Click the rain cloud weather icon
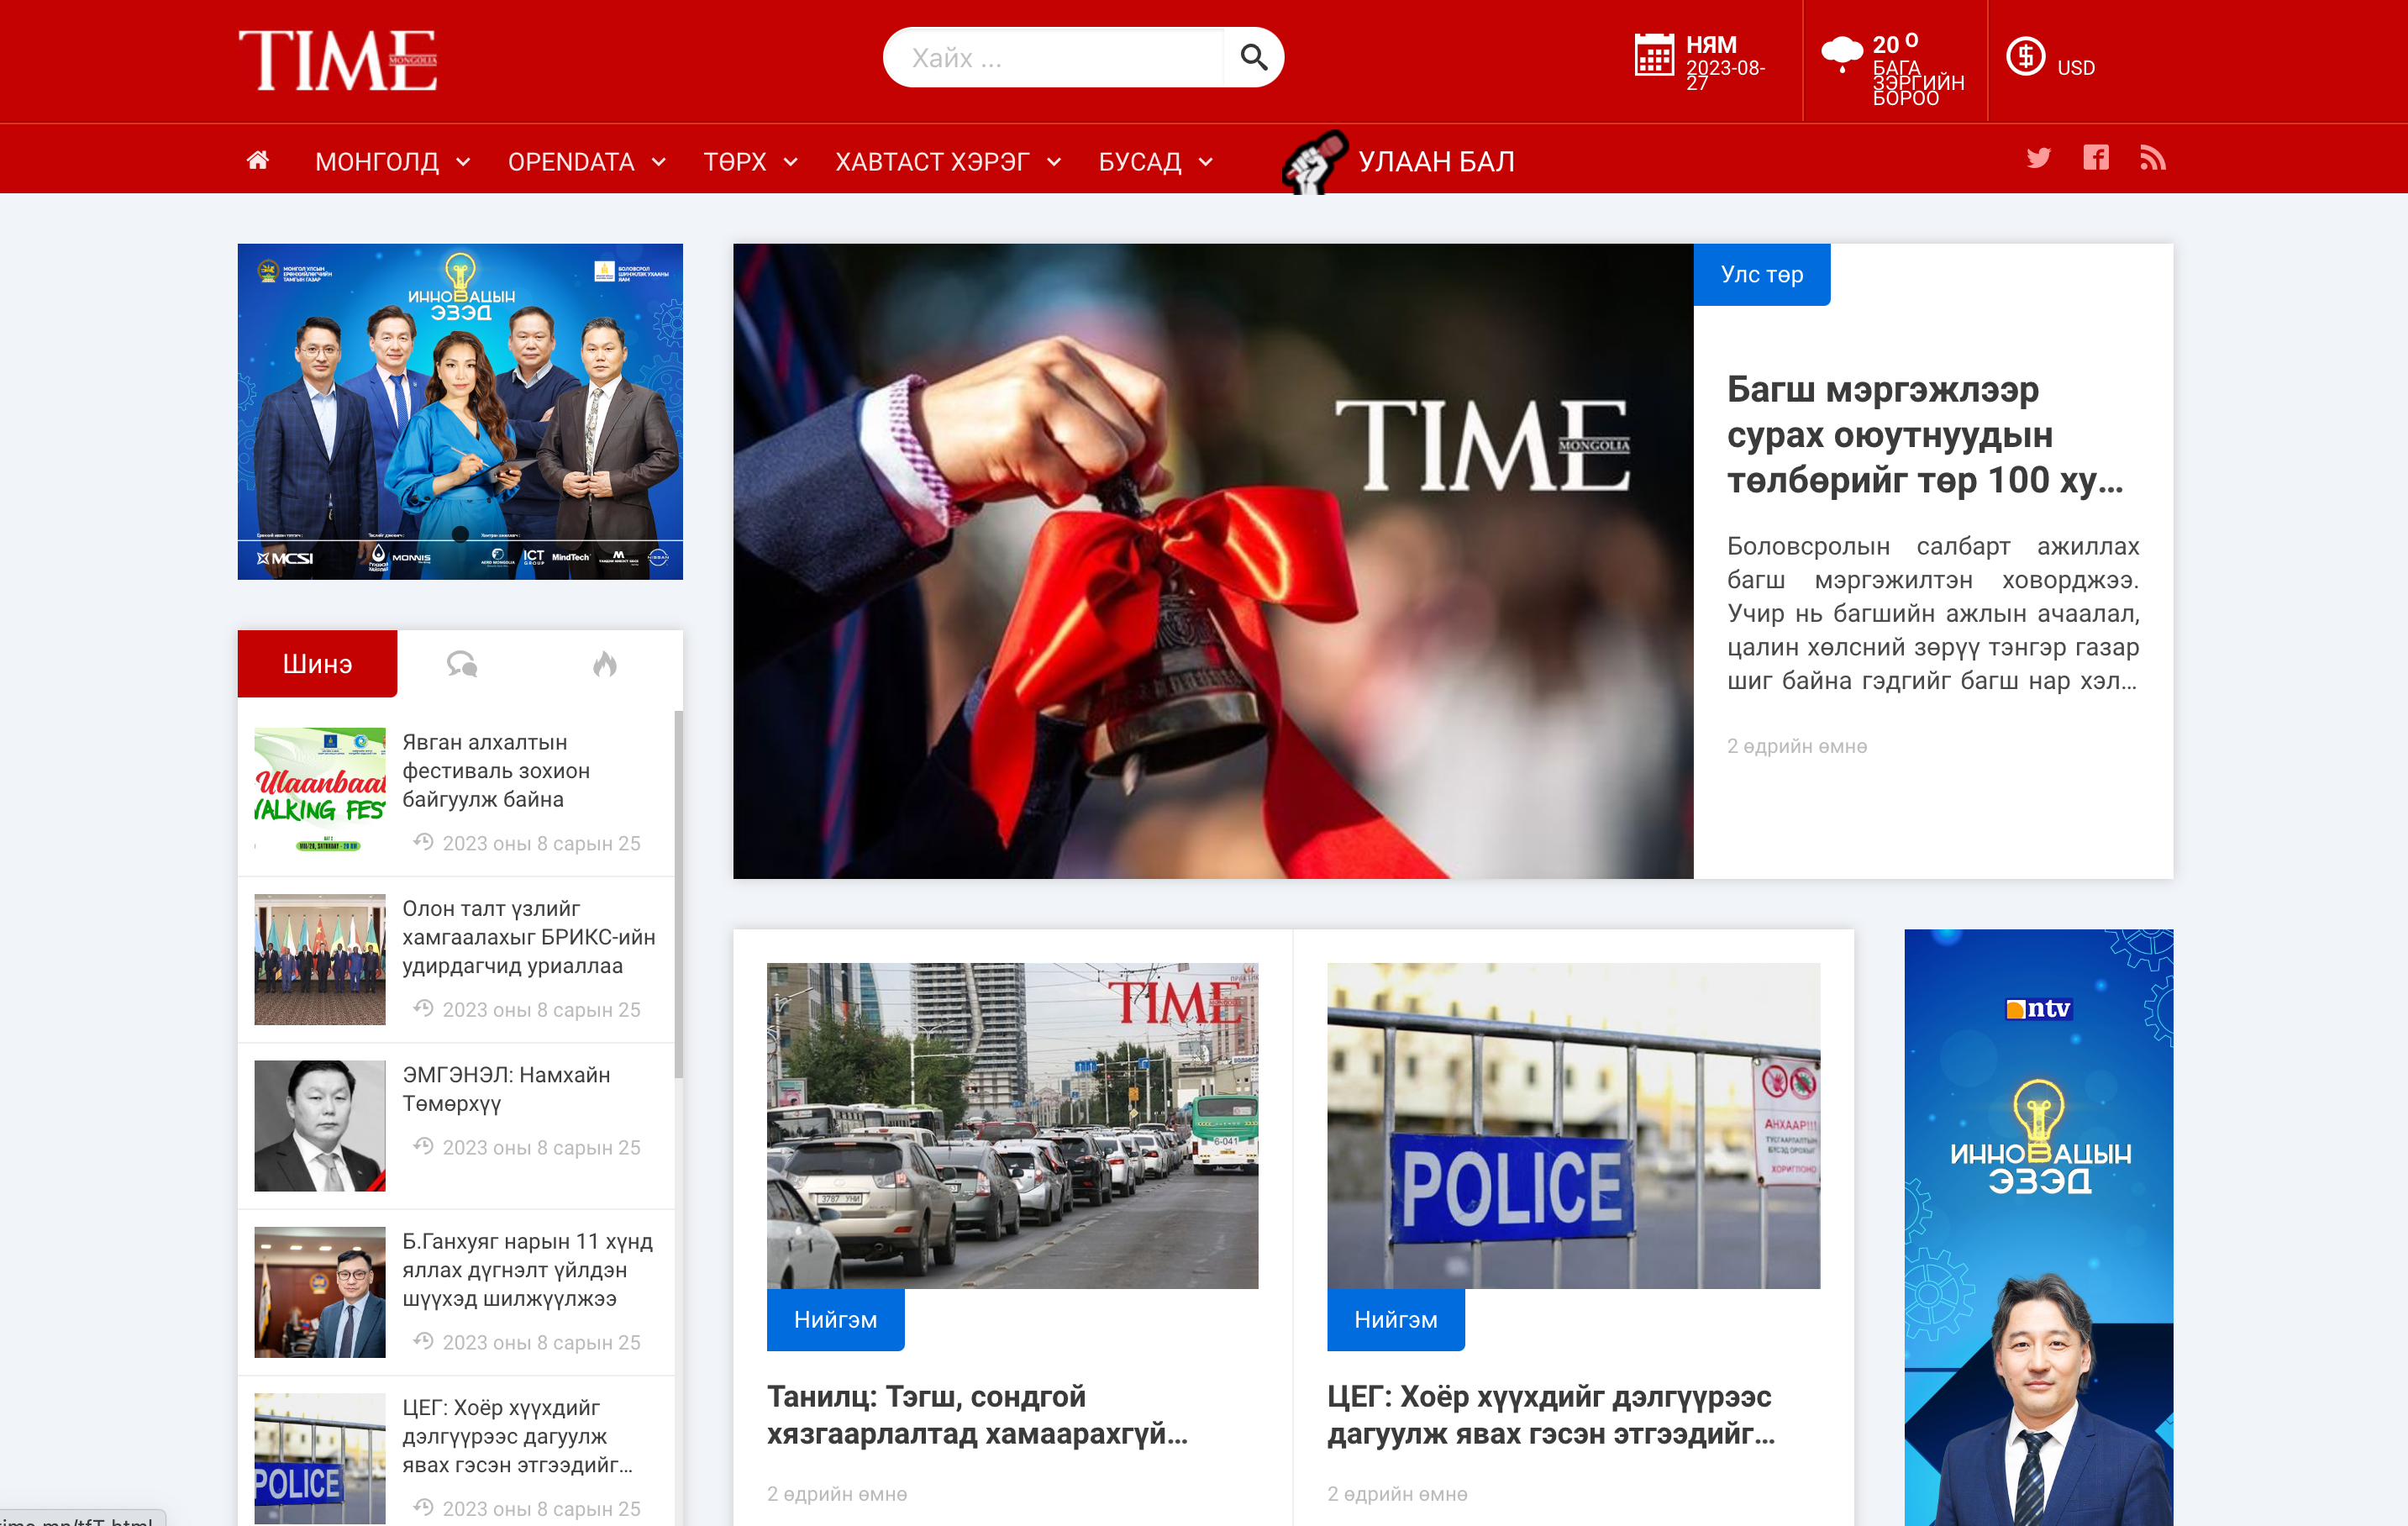Viewport: 2408px width, 1526px height. [1841, 52]
